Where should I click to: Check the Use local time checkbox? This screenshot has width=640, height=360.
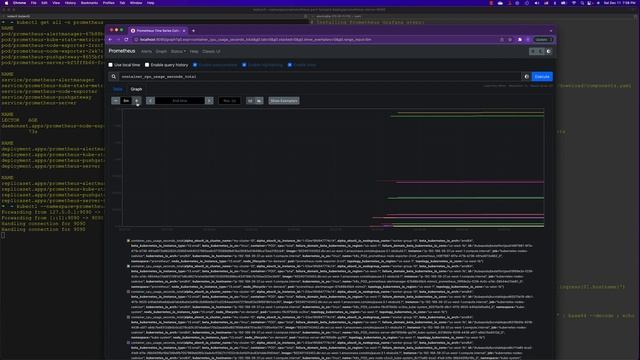(111, 65)
